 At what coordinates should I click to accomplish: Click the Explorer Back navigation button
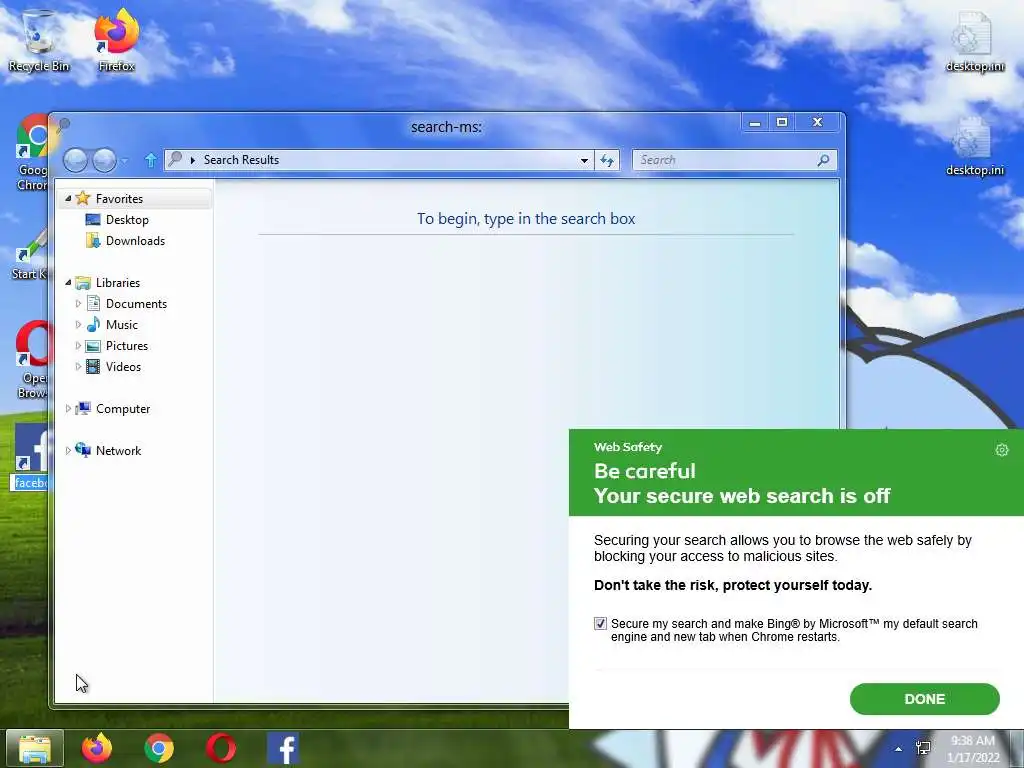(75, 160)
